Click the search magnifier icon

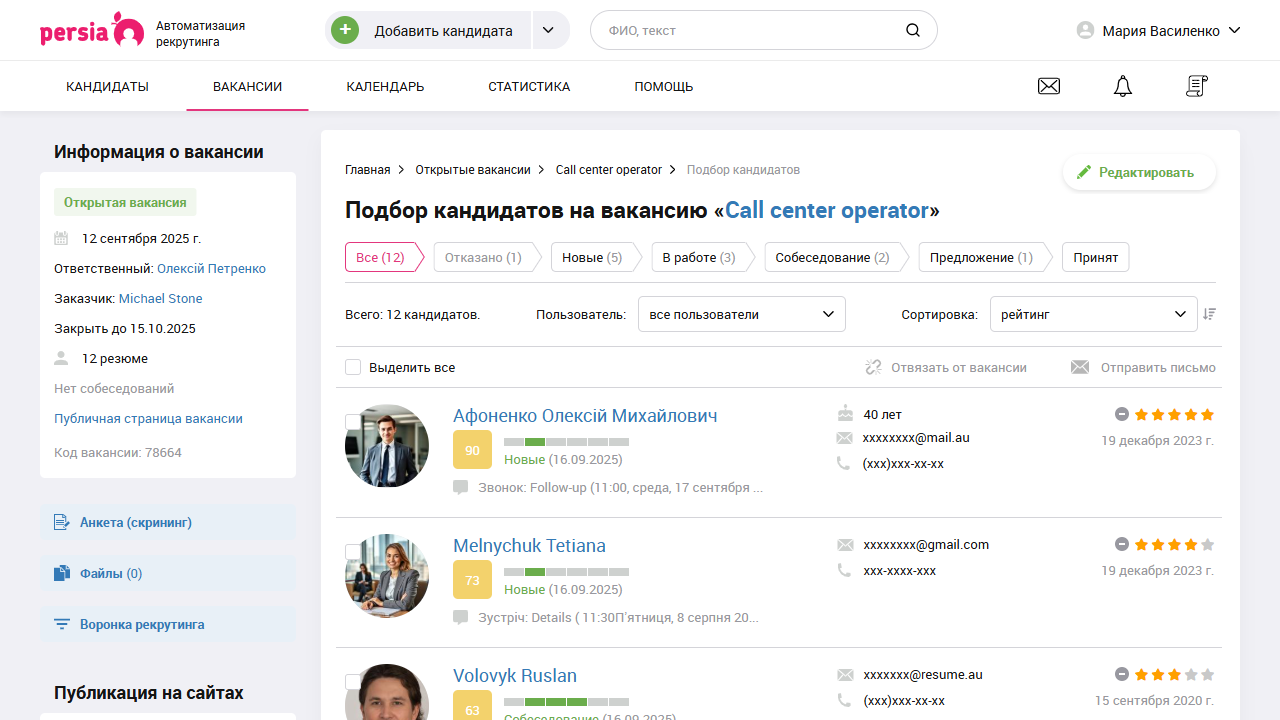pyautogui.click(x=912, y=30)
